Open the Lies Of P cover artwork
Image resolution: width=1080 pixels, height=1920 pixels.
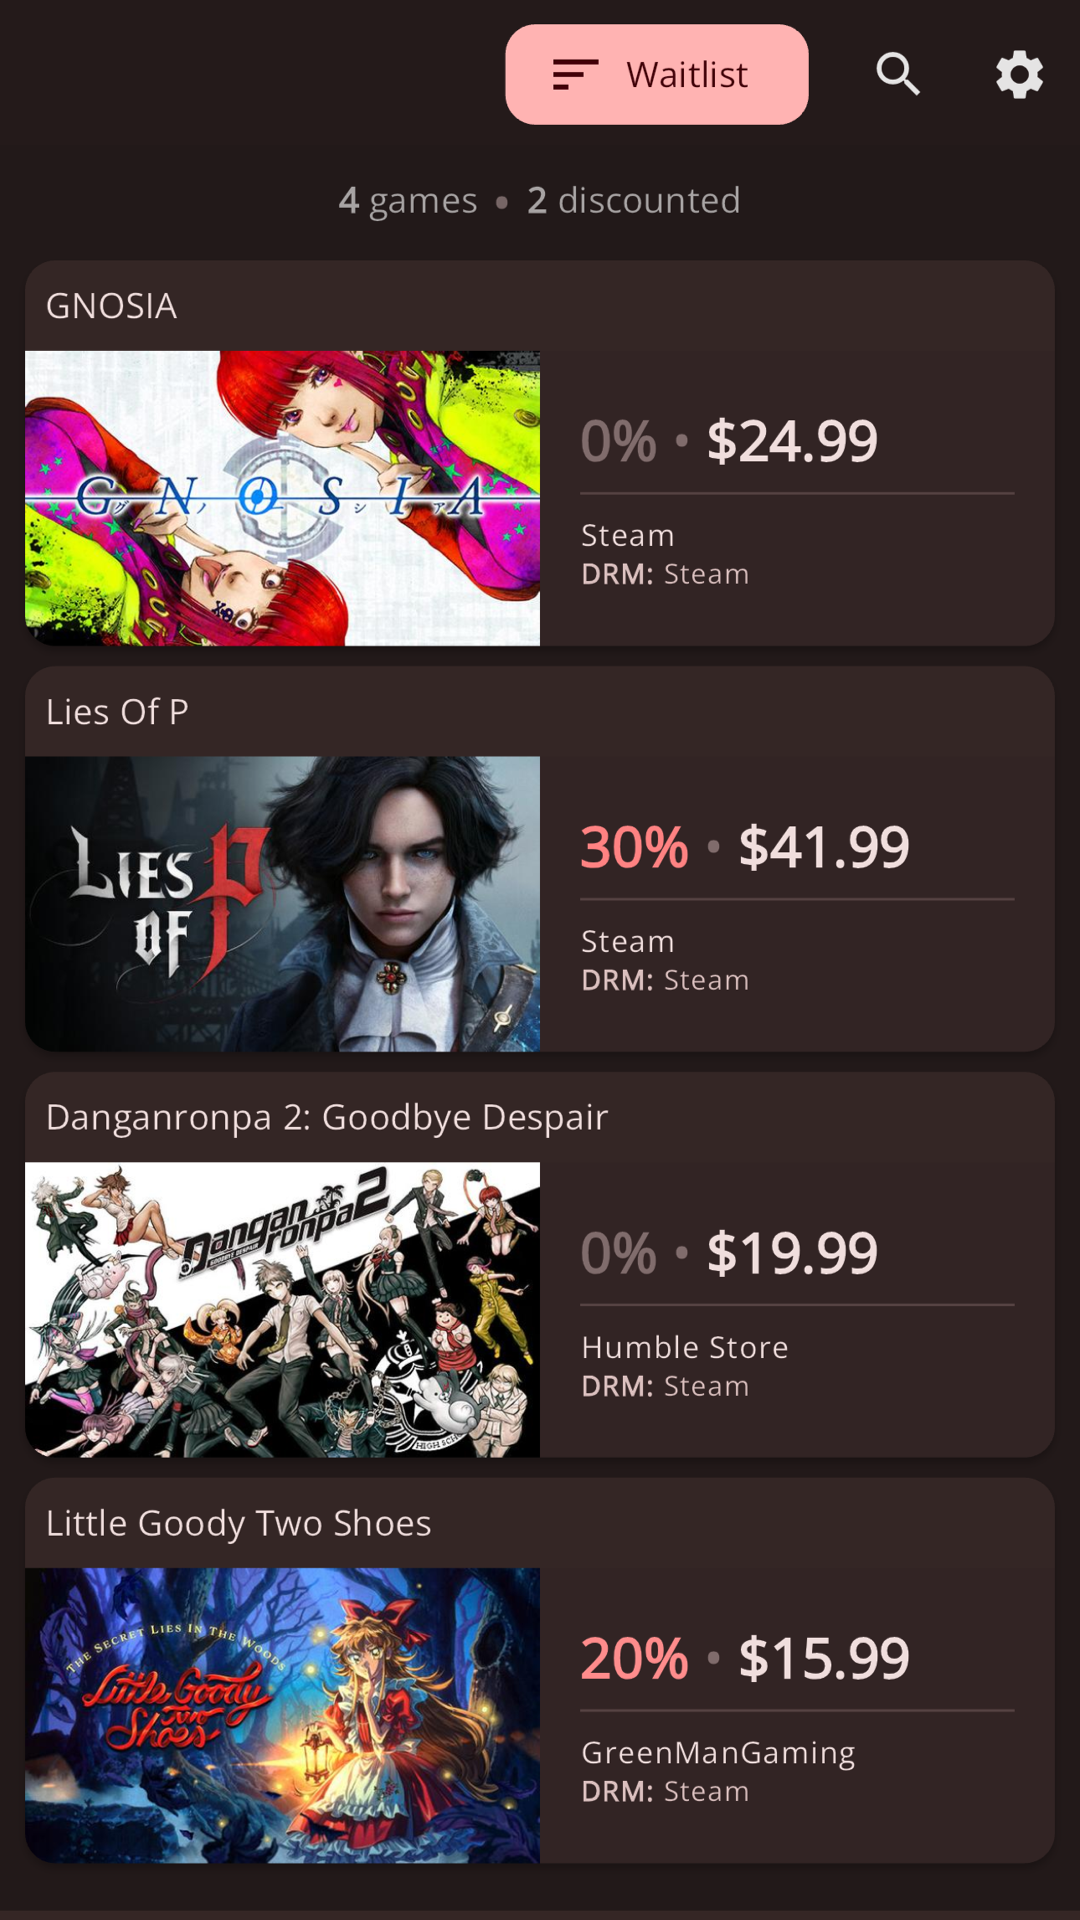[x=282, y=904]
